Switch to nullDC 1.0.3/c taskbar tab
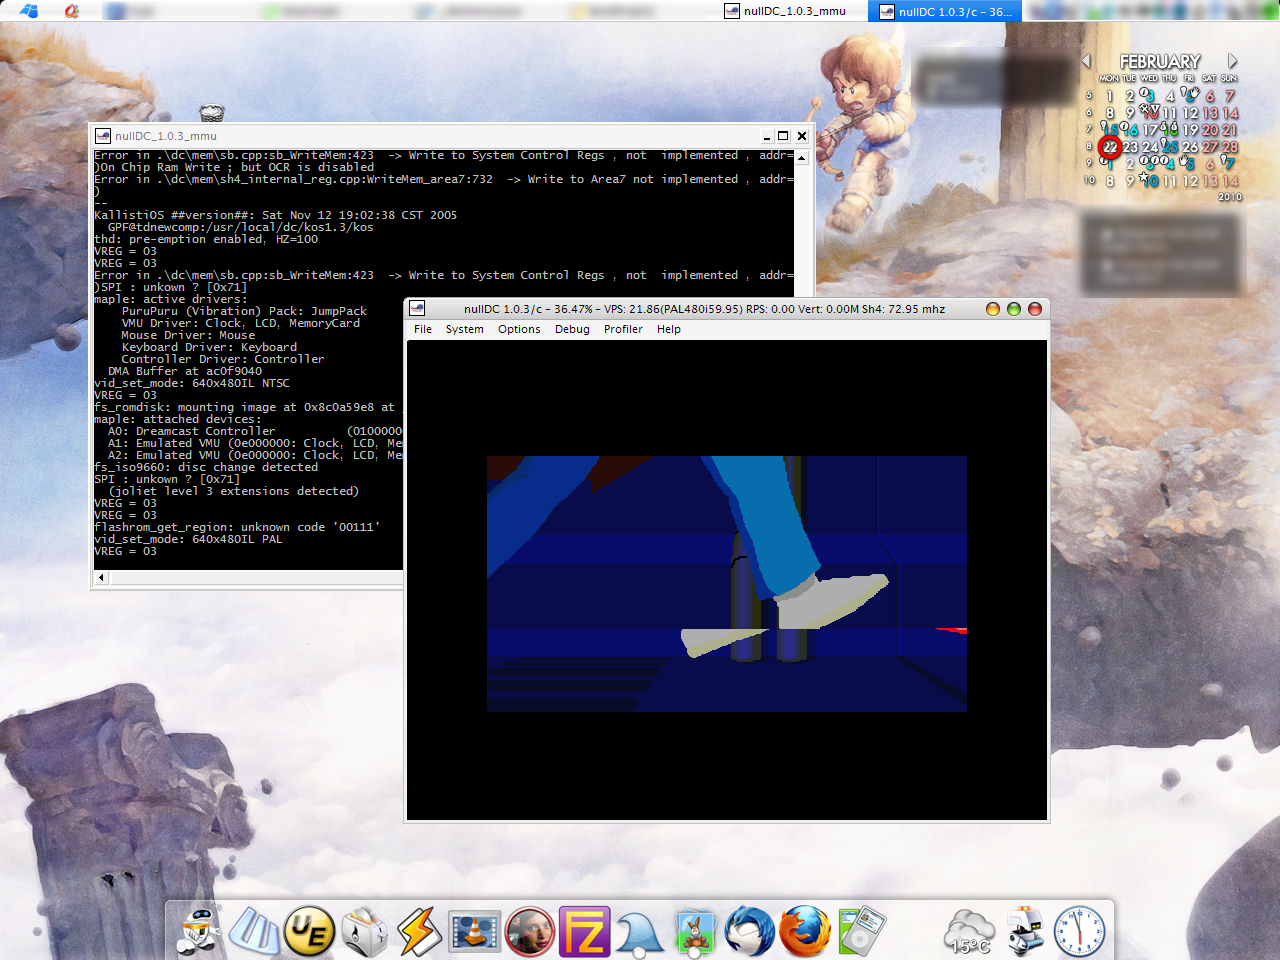This screenshot has height=960, width=1280. (945, 11)
